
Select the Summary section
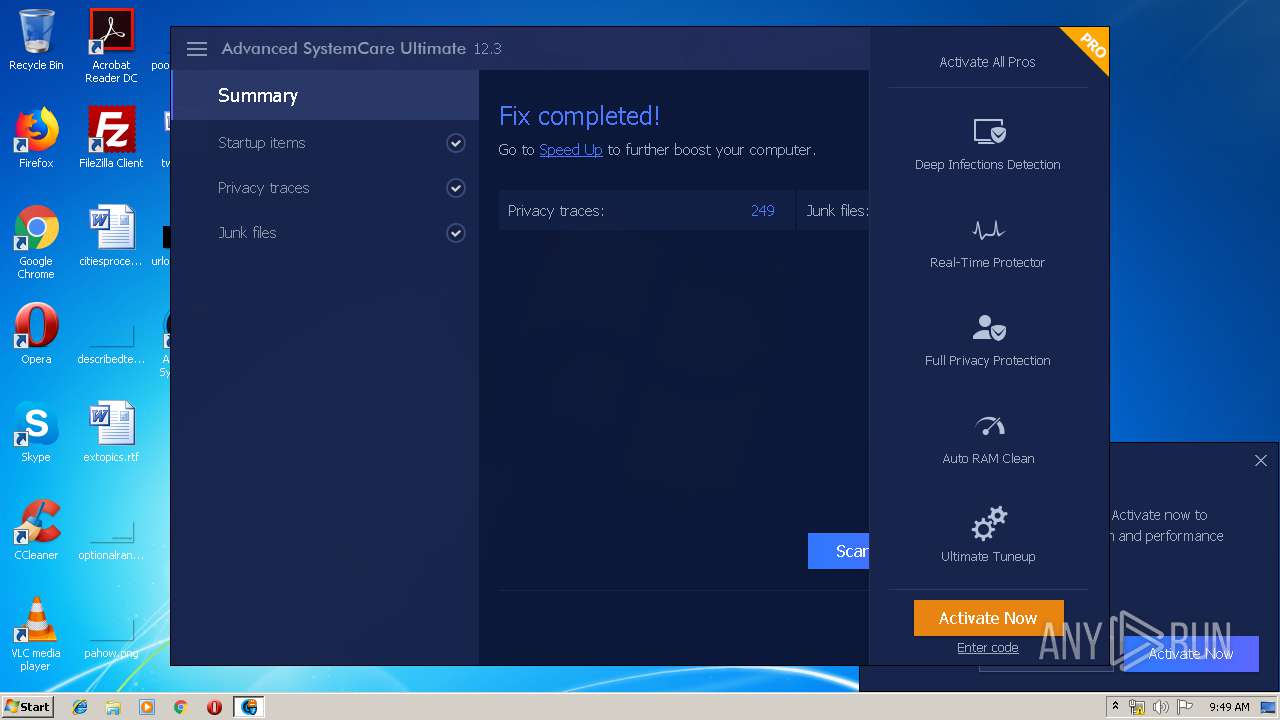(325, 95)
